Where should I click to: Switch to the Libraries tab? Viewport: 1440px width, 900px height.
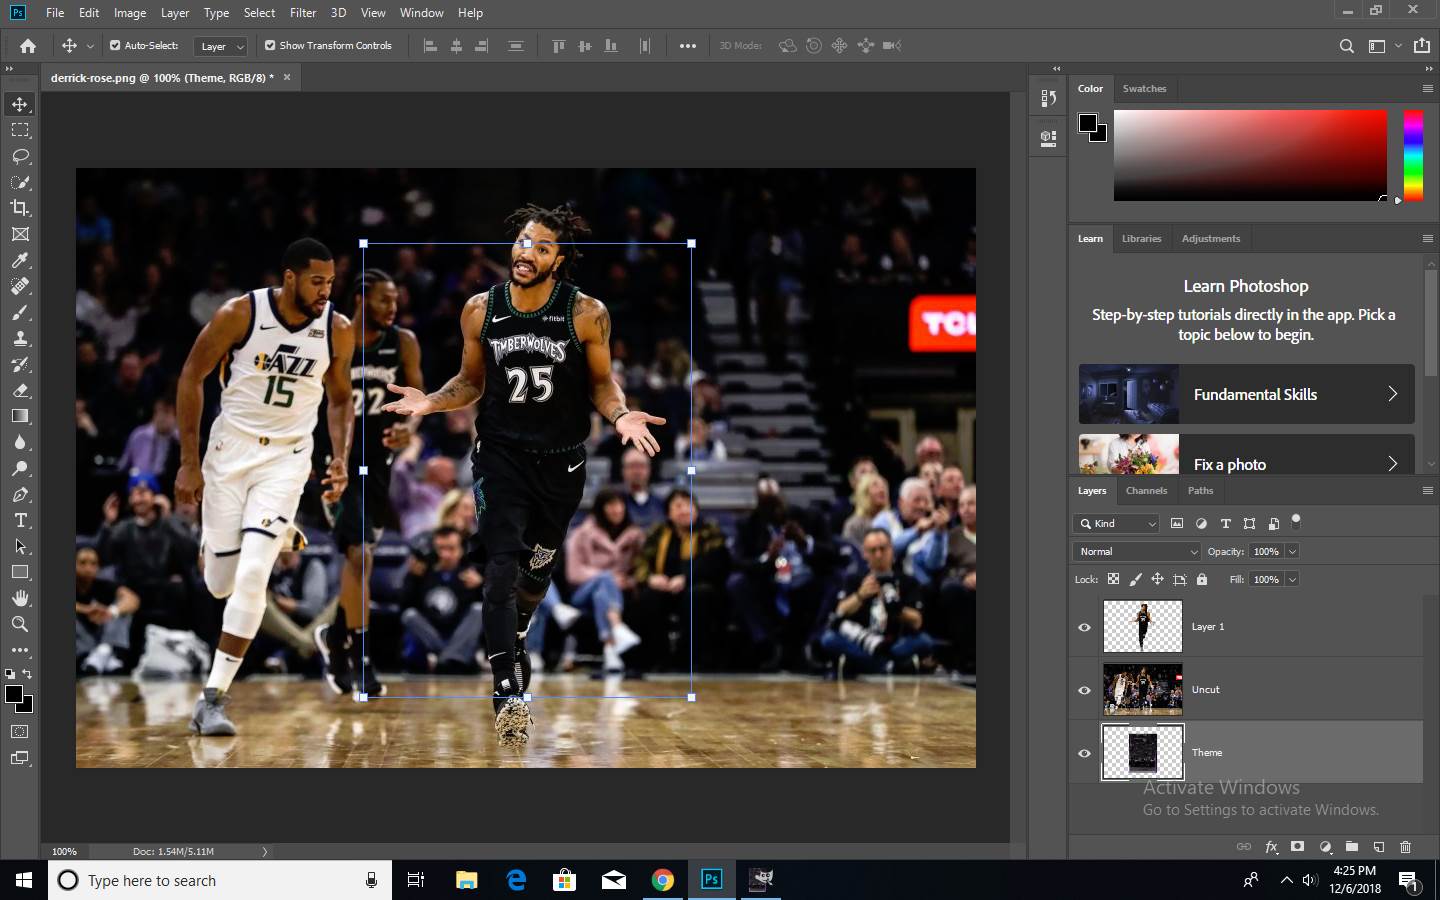(1141, 239)
